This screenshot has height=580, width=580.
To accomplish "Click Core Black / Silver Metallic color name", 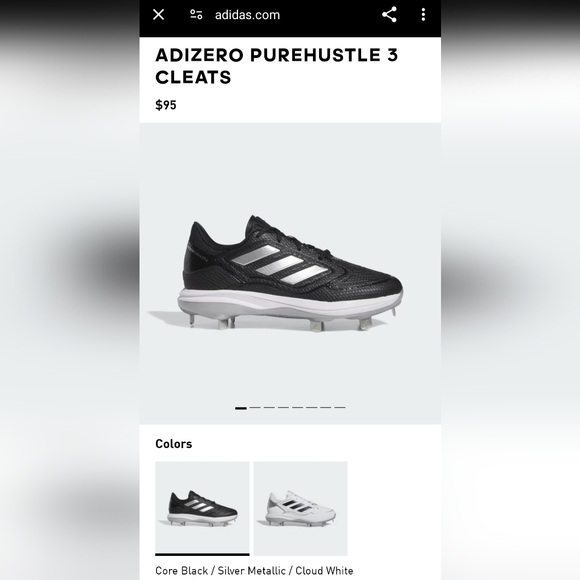I will coord(220,570).
